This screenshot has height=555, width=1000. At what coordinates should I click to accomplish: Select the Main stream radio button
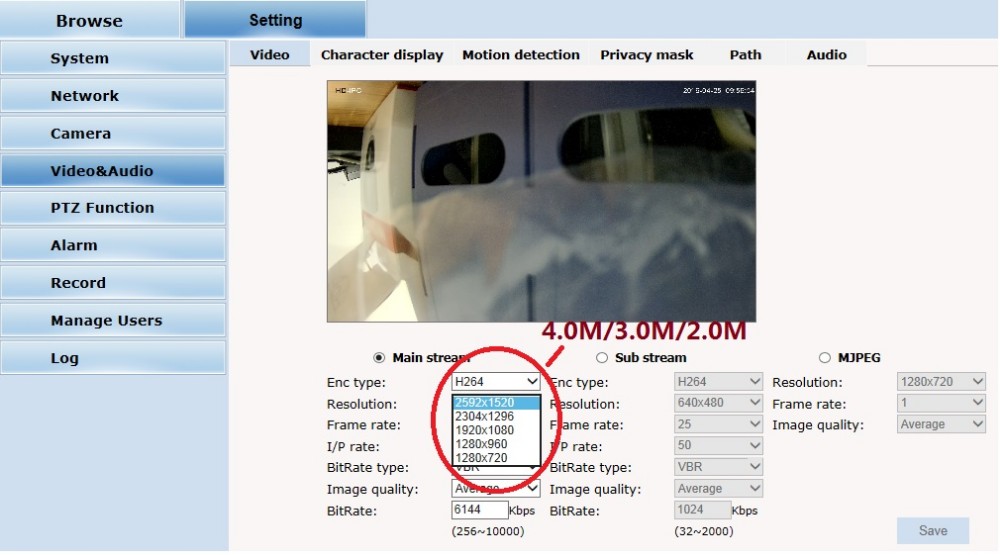coord(378,358)
